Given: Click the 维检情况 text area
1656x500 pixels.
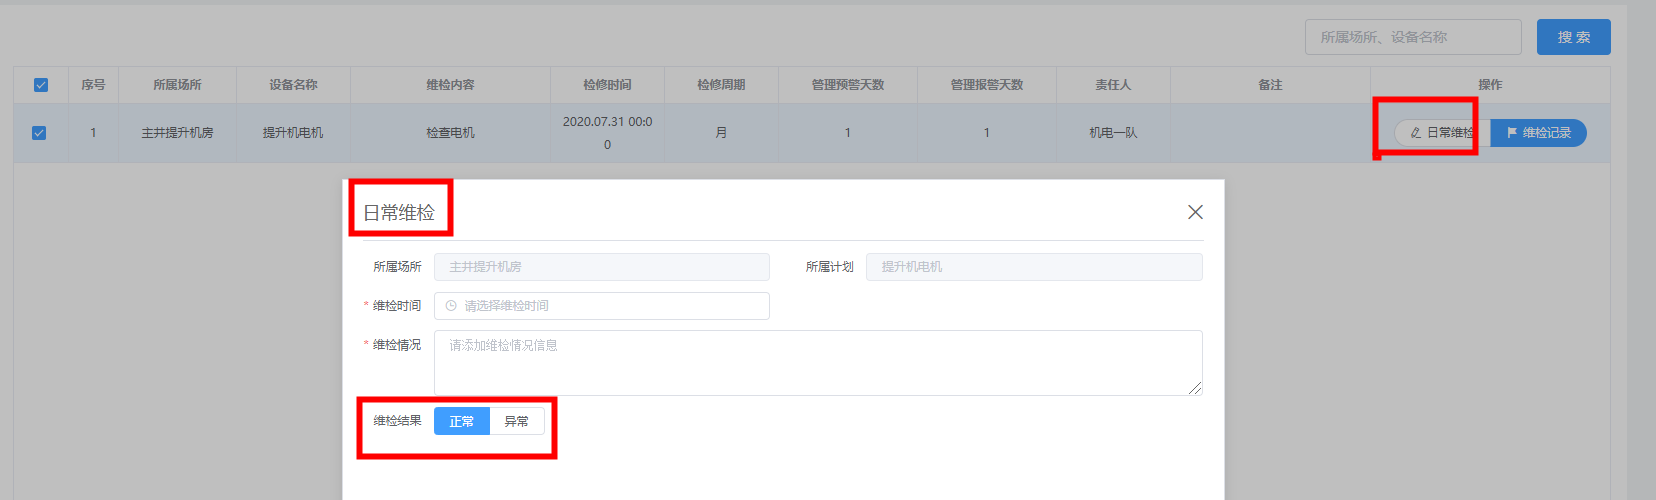Looking at the screenshot, I should [x=818, y=363].
